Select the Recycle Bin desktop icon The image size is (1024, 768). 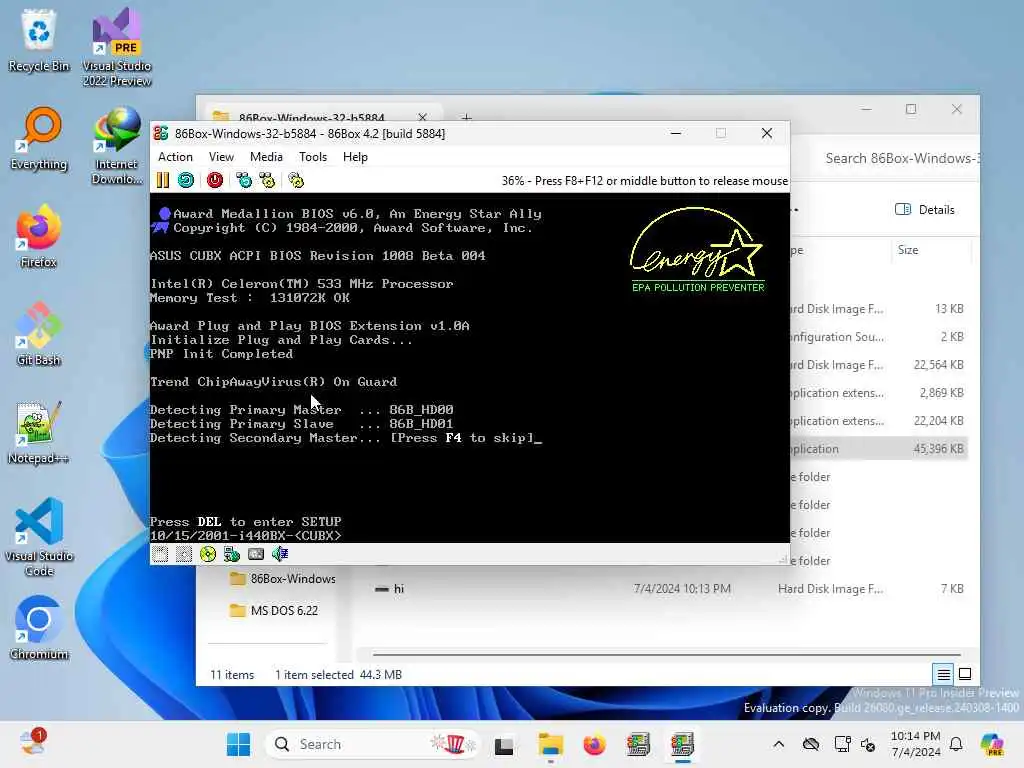39,39
